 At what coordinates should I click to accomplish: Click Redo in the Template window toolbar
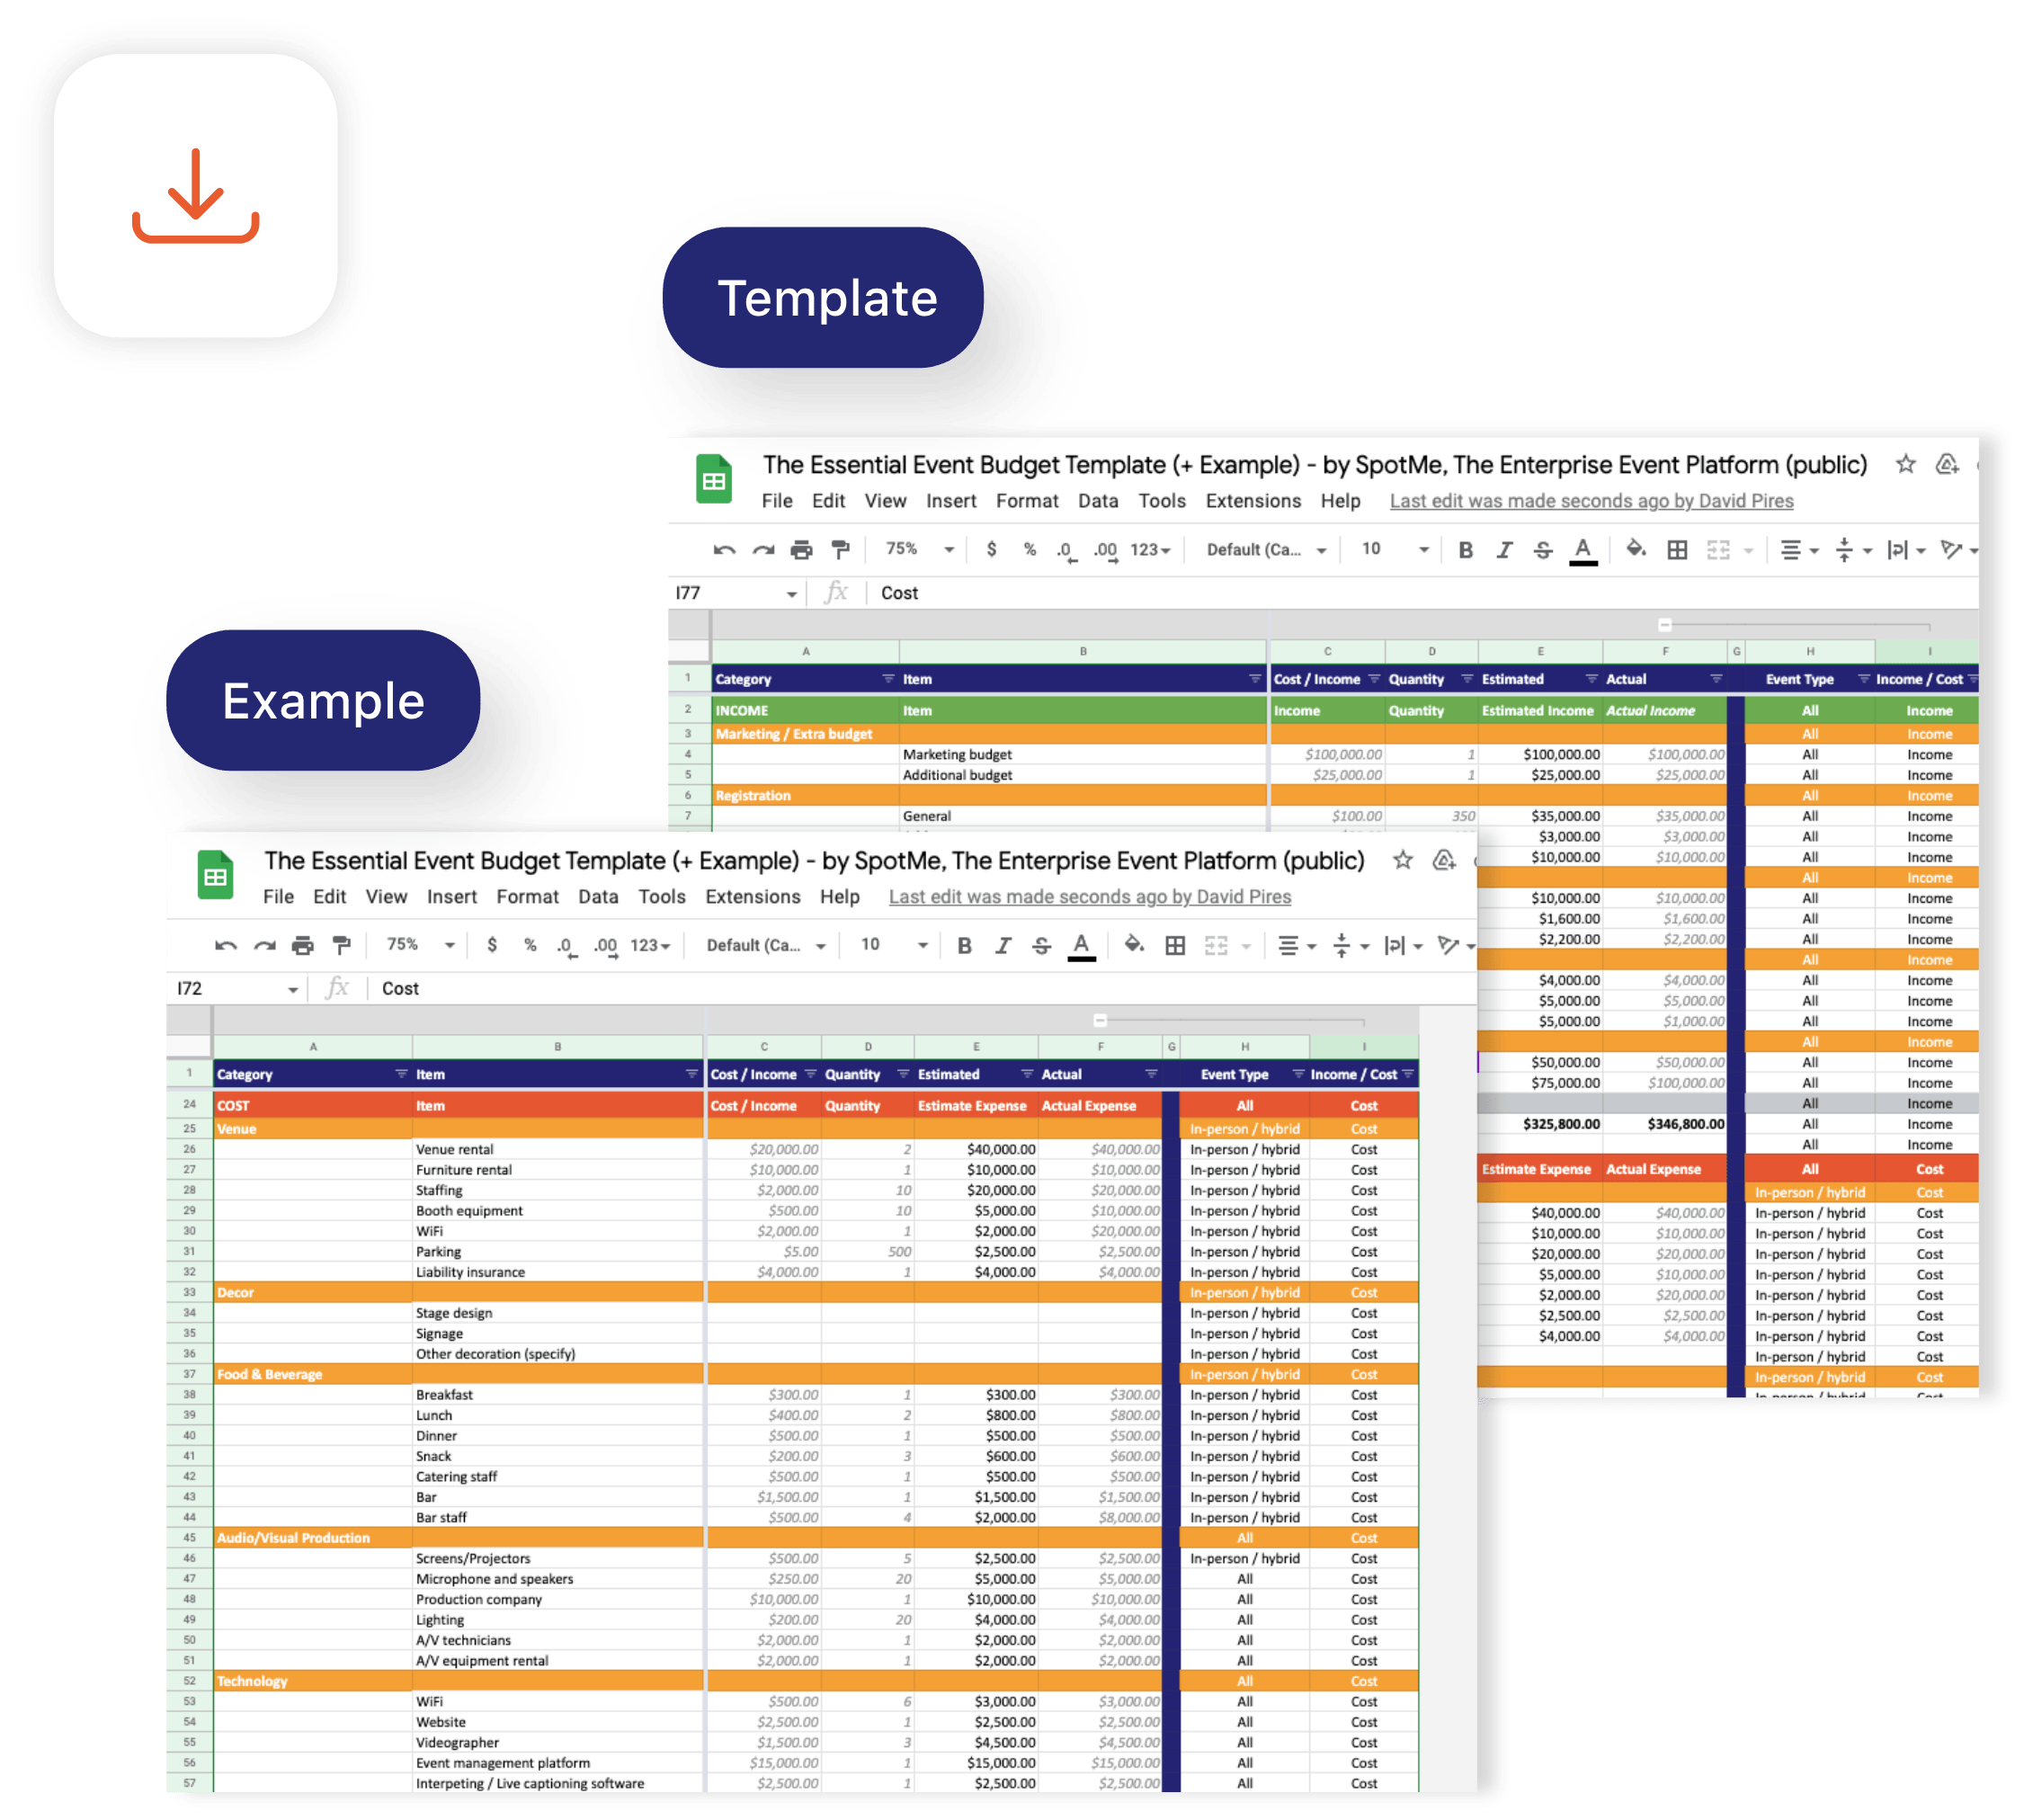[763, 550]
